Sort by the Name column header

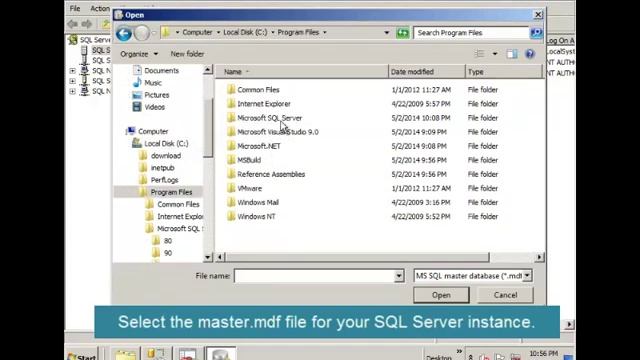tap(302, 72)
